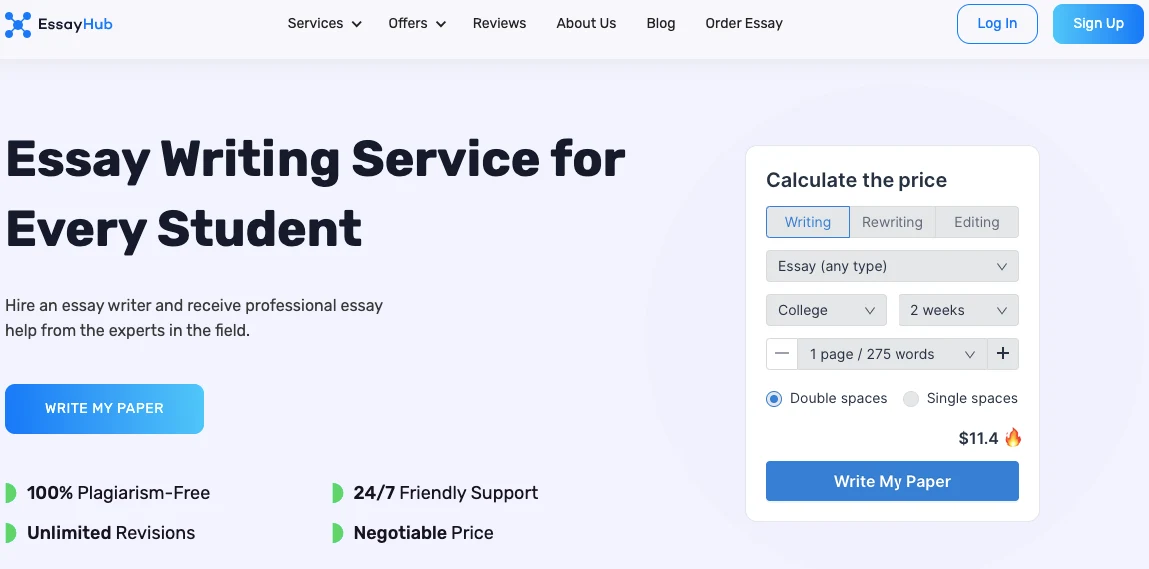
Task: Open the 2 weeks deadline dropdown
Action: click(x=958, y=310)
